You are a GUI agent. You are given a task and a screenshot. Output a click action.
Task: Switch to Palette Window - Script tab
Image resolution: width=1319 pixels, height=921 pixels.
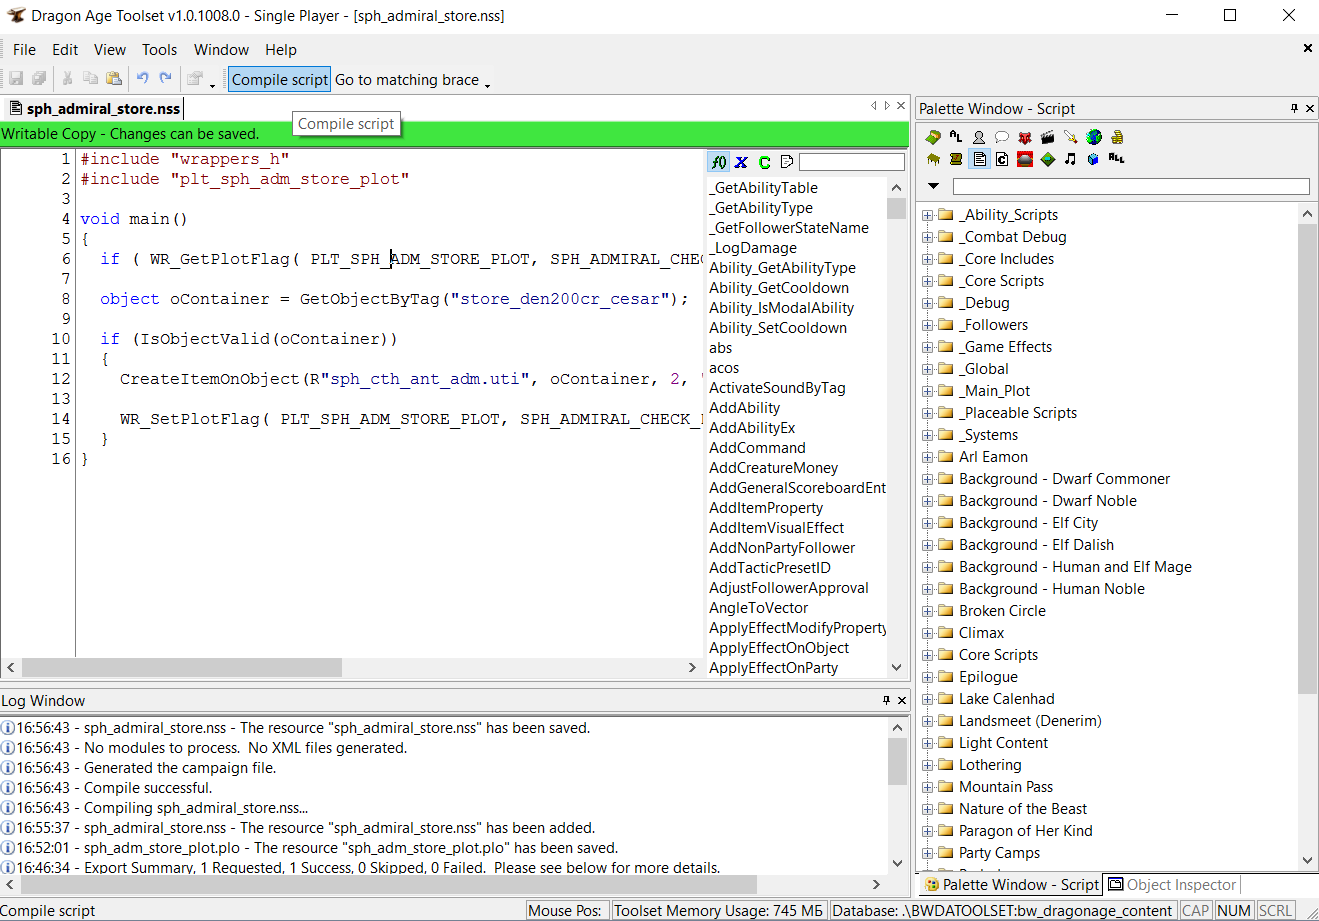coord(1011,884)
